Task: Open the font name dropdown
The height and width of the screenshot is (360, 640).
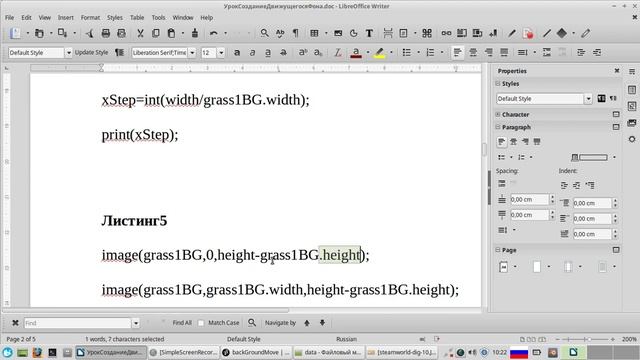Action: pyautogui.click(x=192, y=53)
